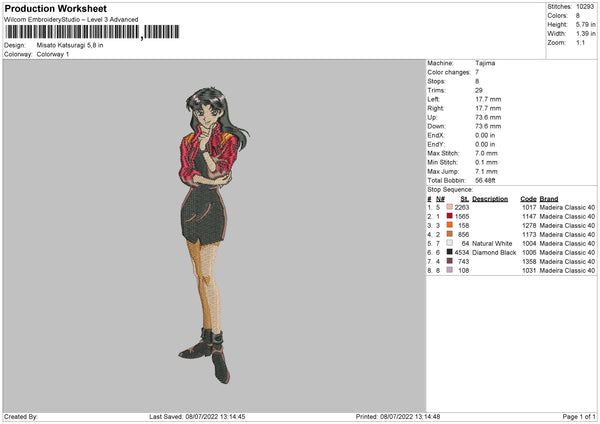Click the 'Description' column header

pos(490,199)
